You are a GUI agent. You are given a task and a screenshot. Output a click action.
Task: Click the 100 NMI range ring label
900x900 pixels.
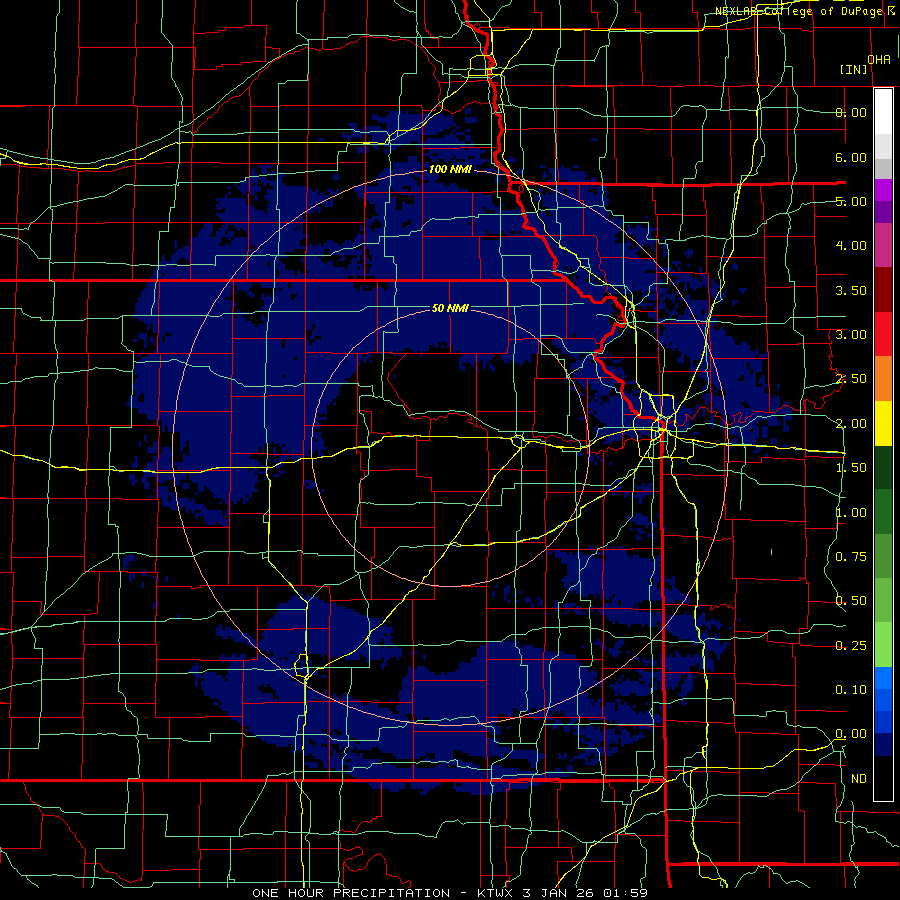pyautogui.click(x=451, y=169)
